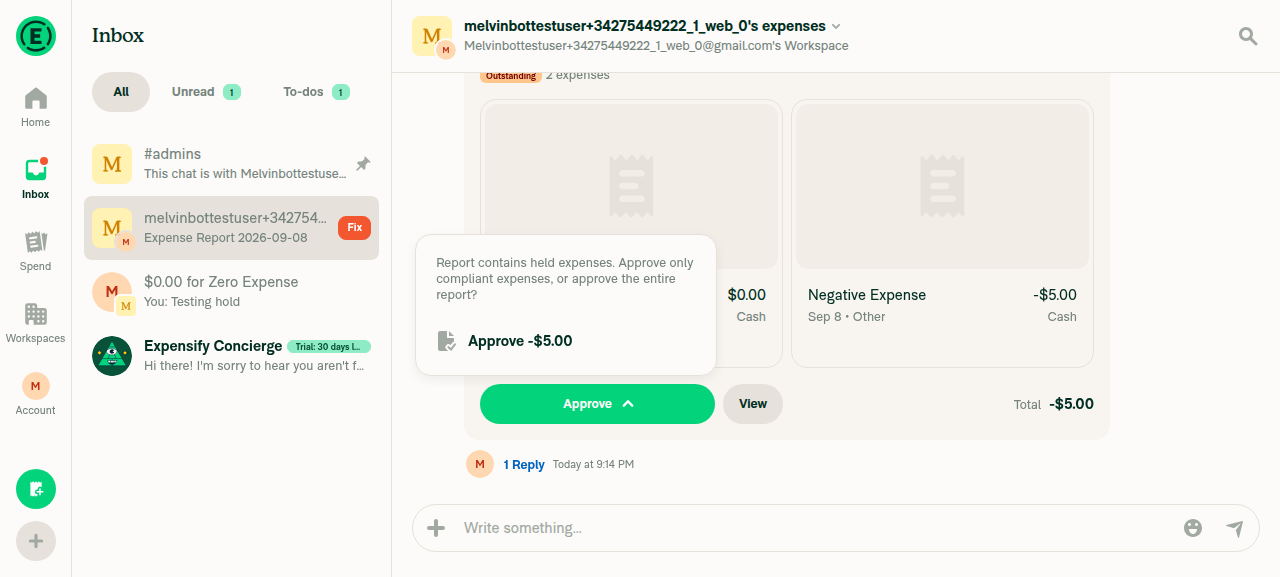1280x577 pixels.
Task: Click the Inbox heading
Action: (118, 36)
